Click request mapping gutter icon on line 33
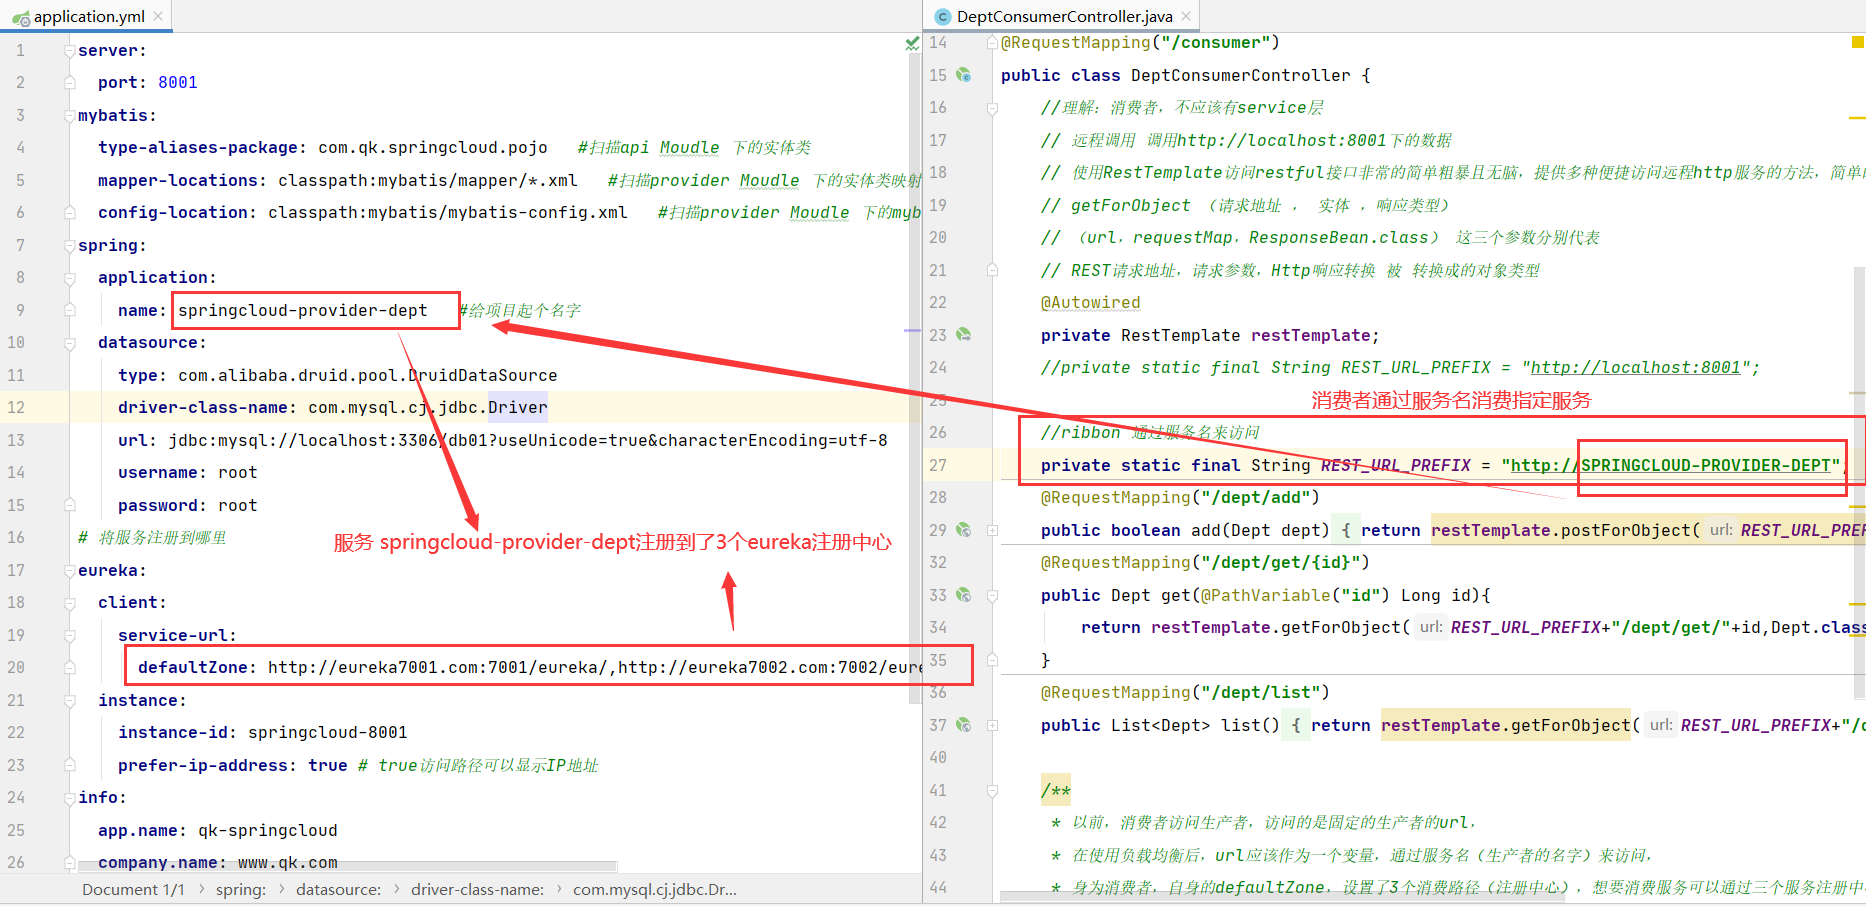 [963, 595]
